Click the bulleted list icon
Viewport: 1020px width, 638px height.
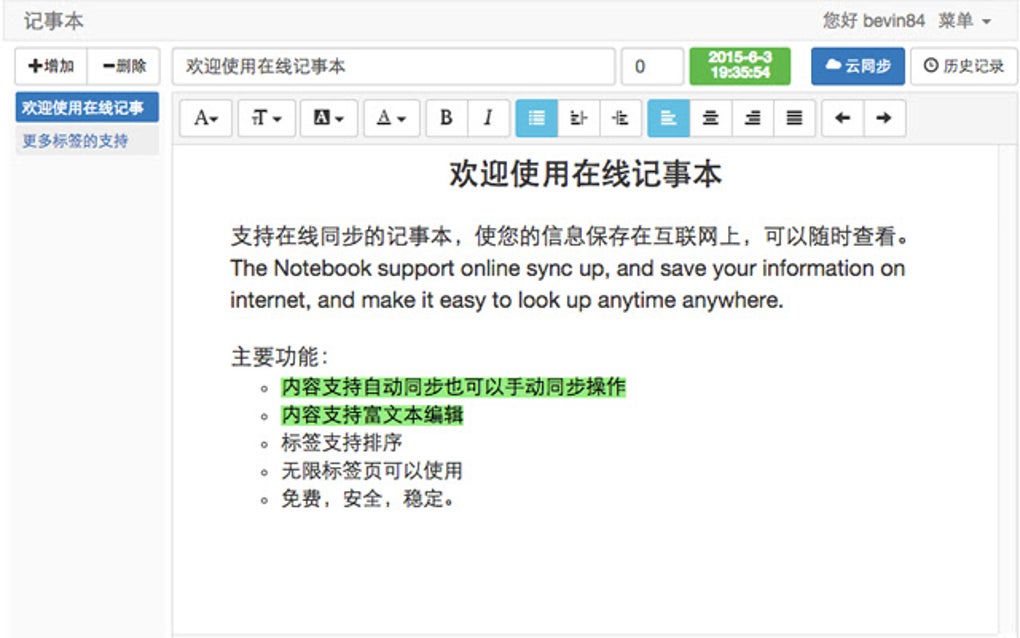tap(536, 117)
